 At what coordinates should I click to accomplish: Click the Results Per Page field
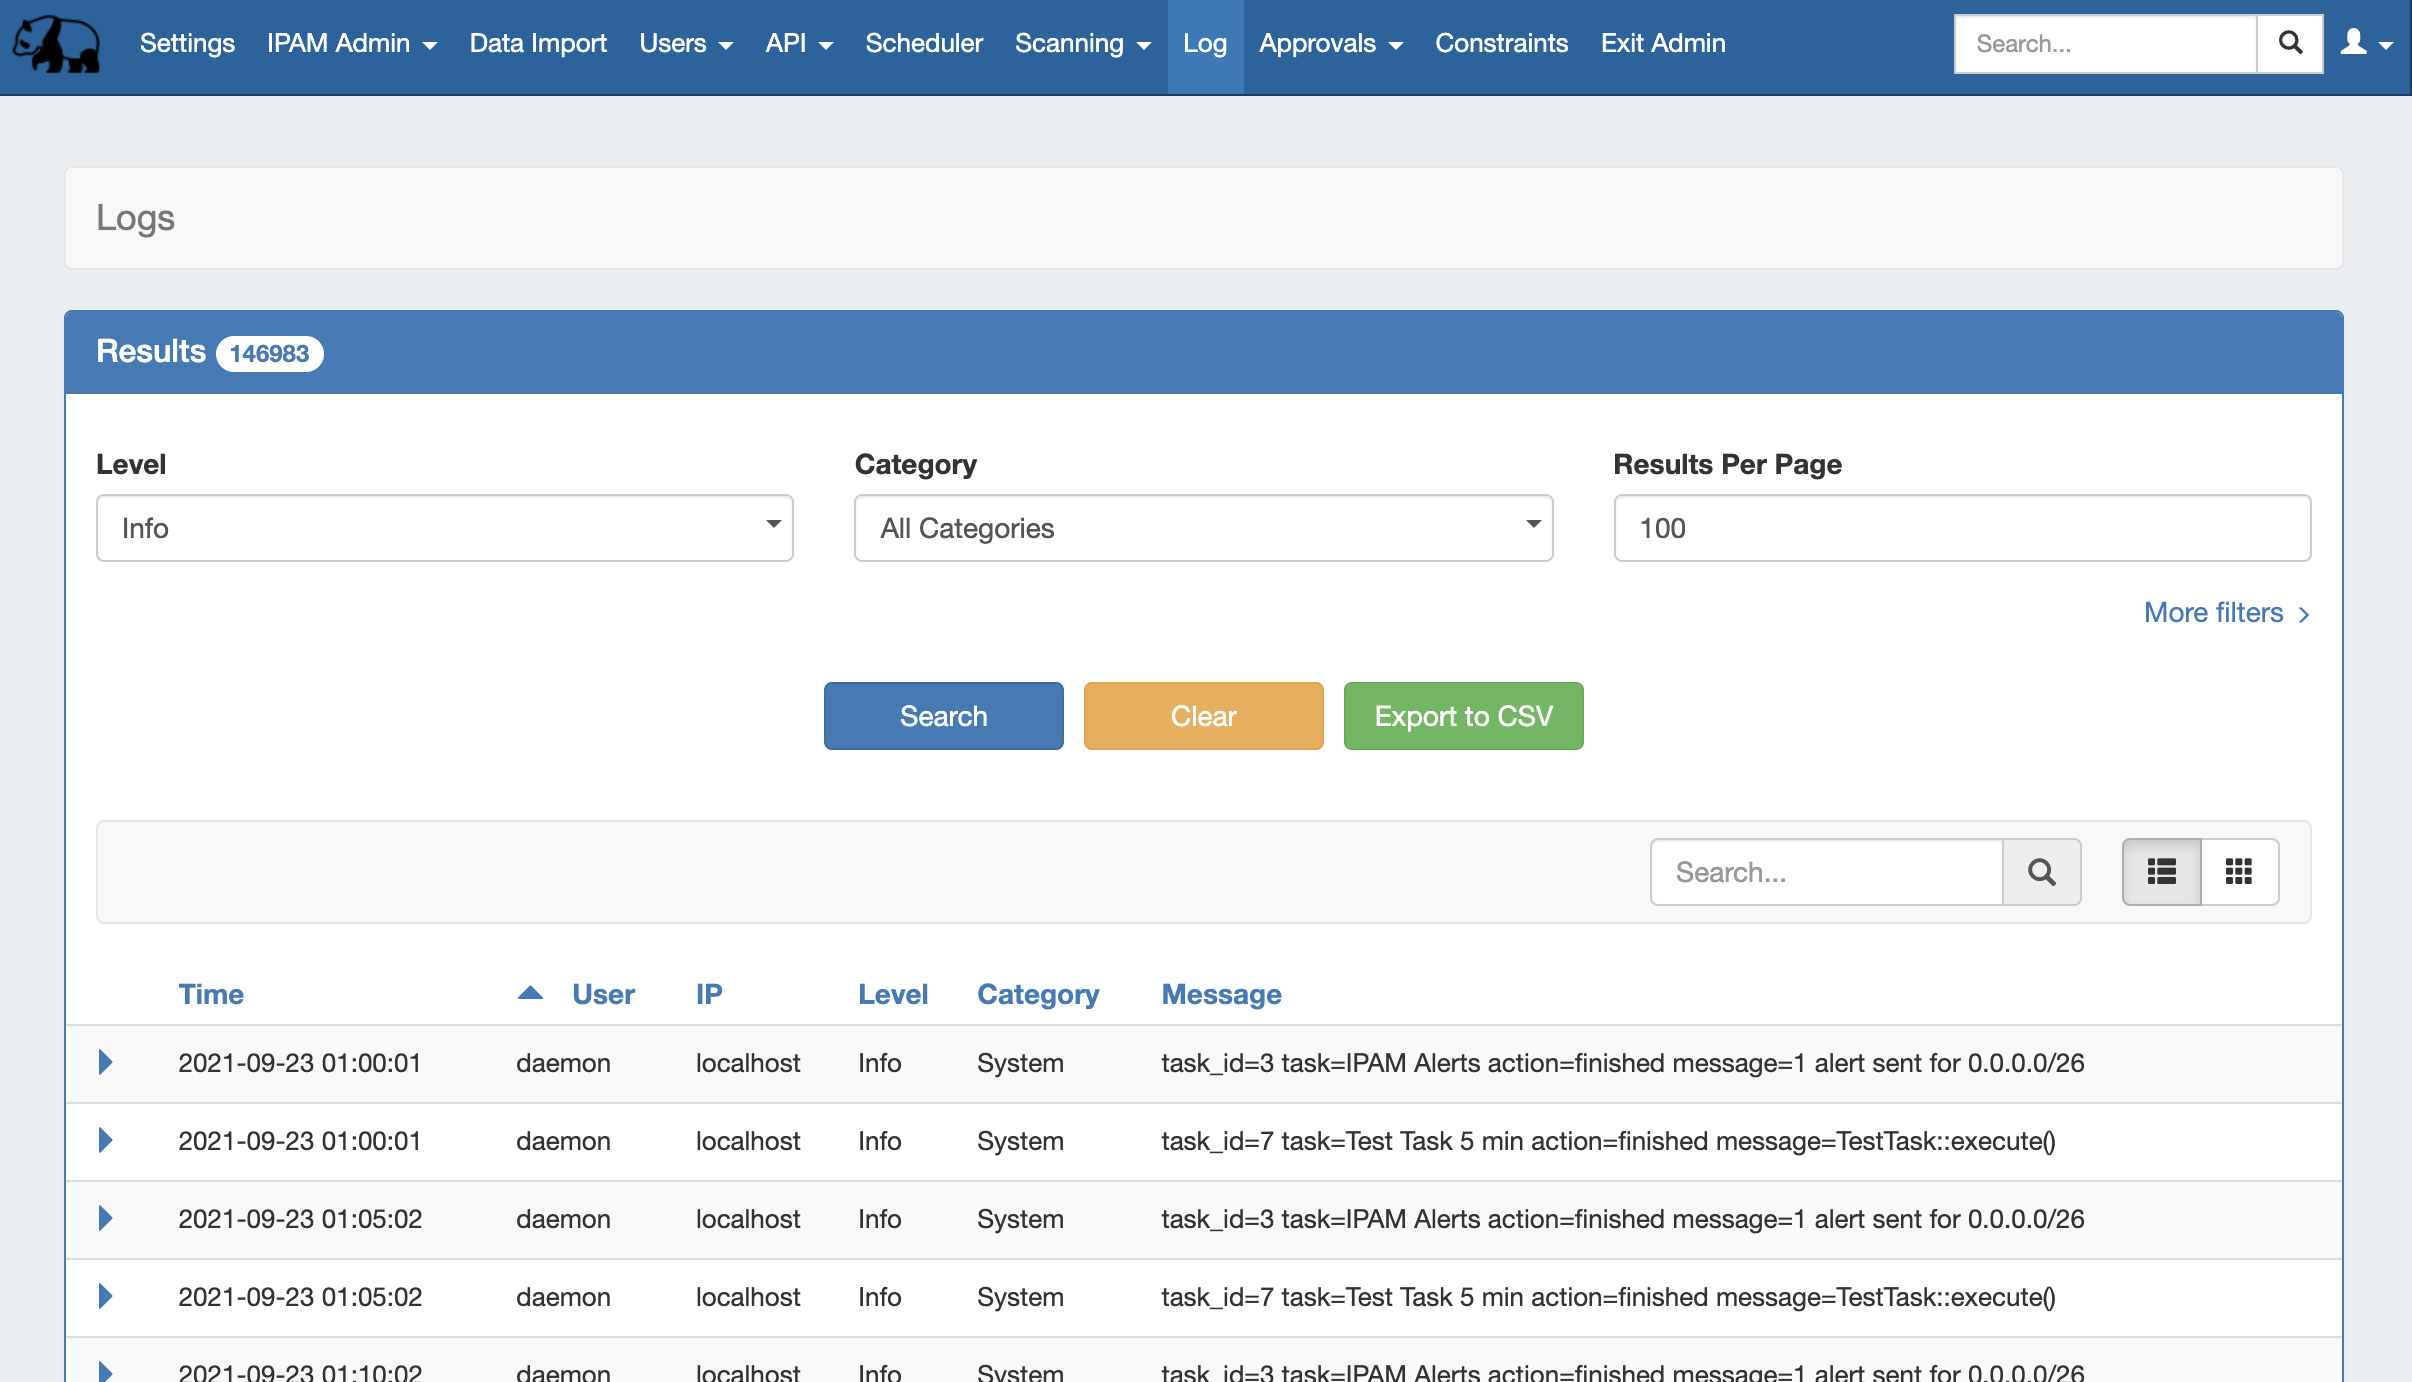(1961, 528)
